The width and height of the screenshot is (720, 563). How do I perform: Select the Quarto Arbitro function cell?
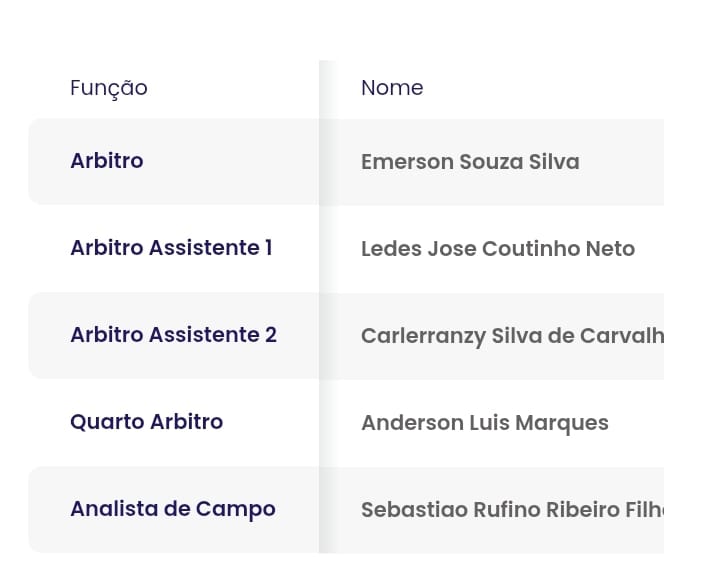[146, 422]
